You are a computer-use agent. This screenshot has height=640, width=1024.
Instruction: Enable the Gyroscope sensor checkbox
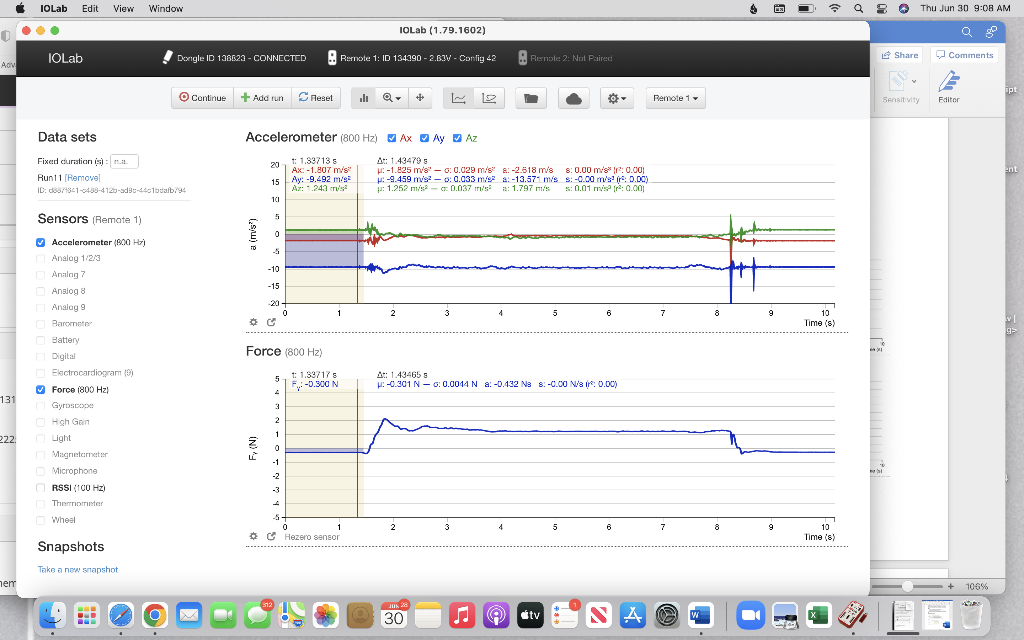40,406
